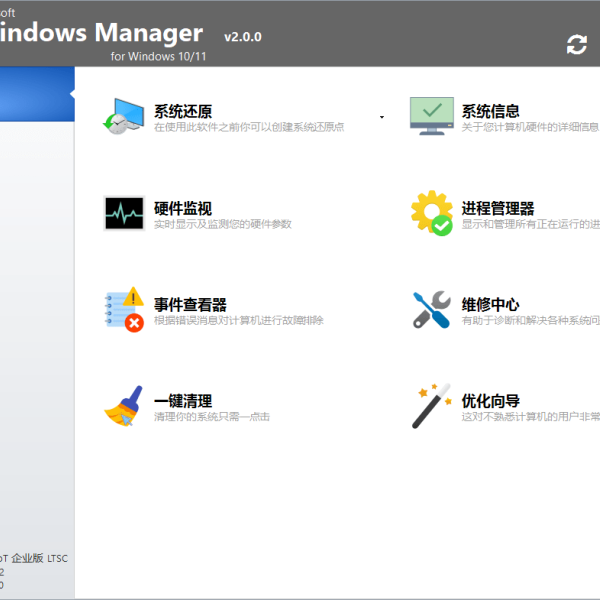
Task: Click the 硬件监视 title text
Action: [x=183, y=209]
